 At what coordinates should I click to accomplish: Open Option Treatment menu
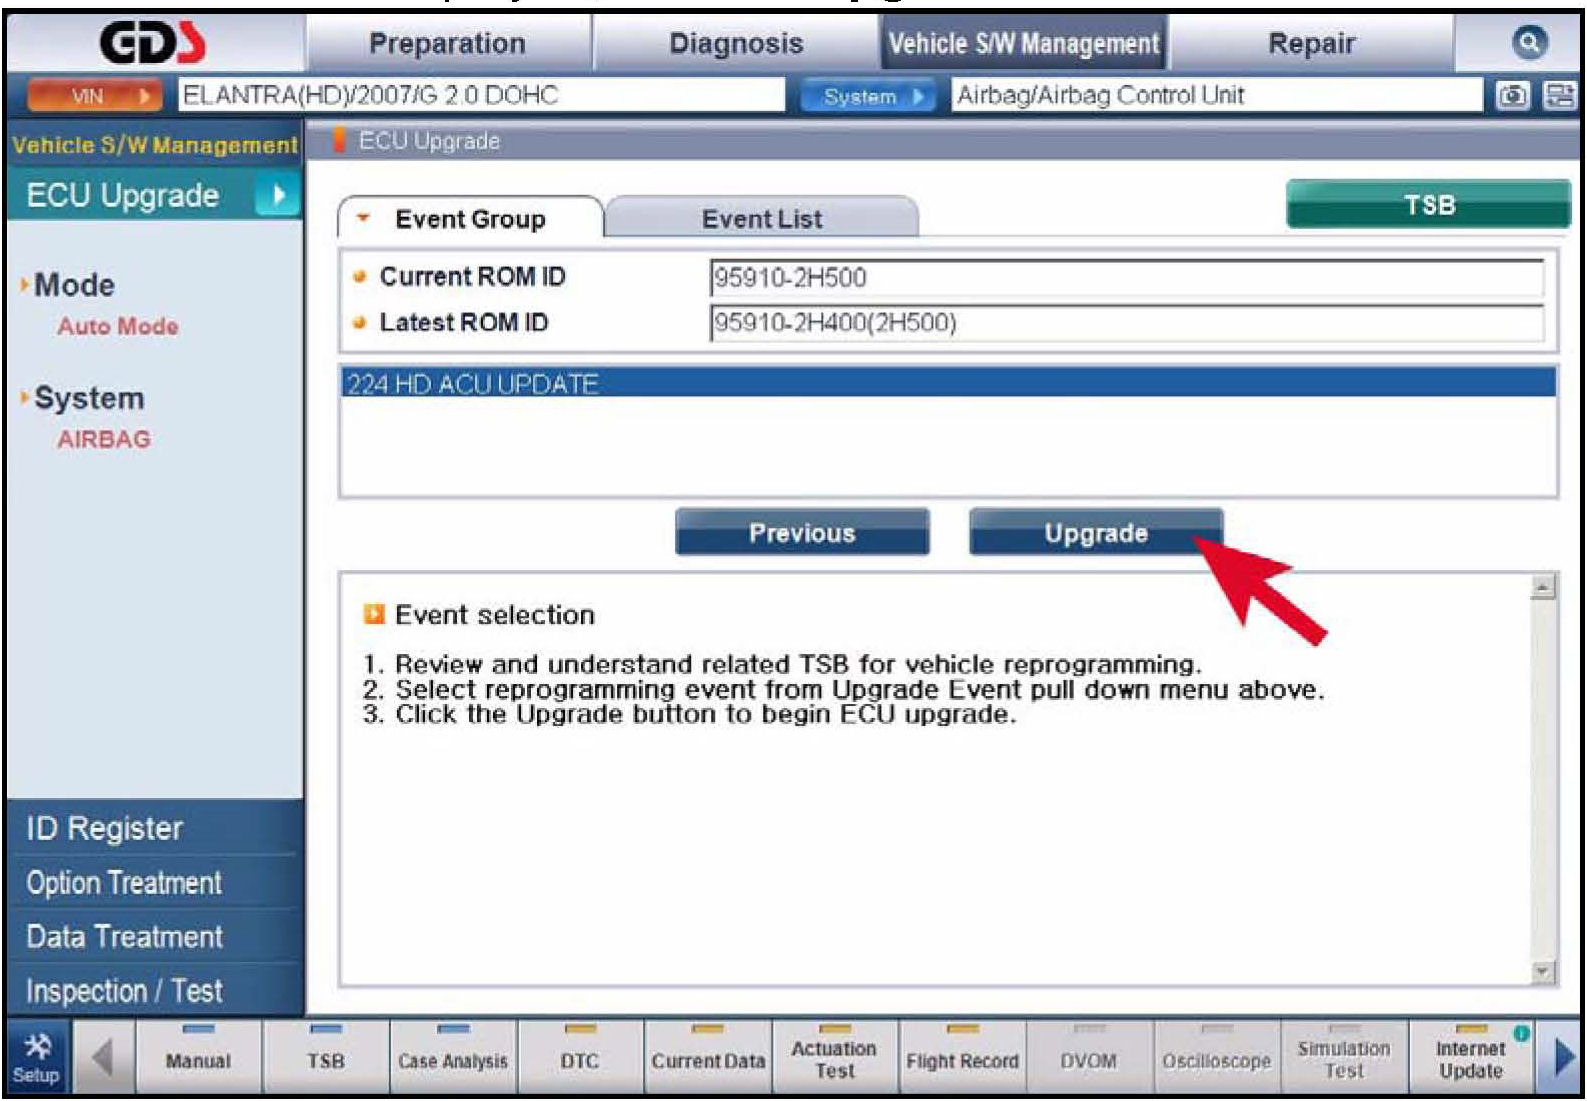click(x=155, y=882)
